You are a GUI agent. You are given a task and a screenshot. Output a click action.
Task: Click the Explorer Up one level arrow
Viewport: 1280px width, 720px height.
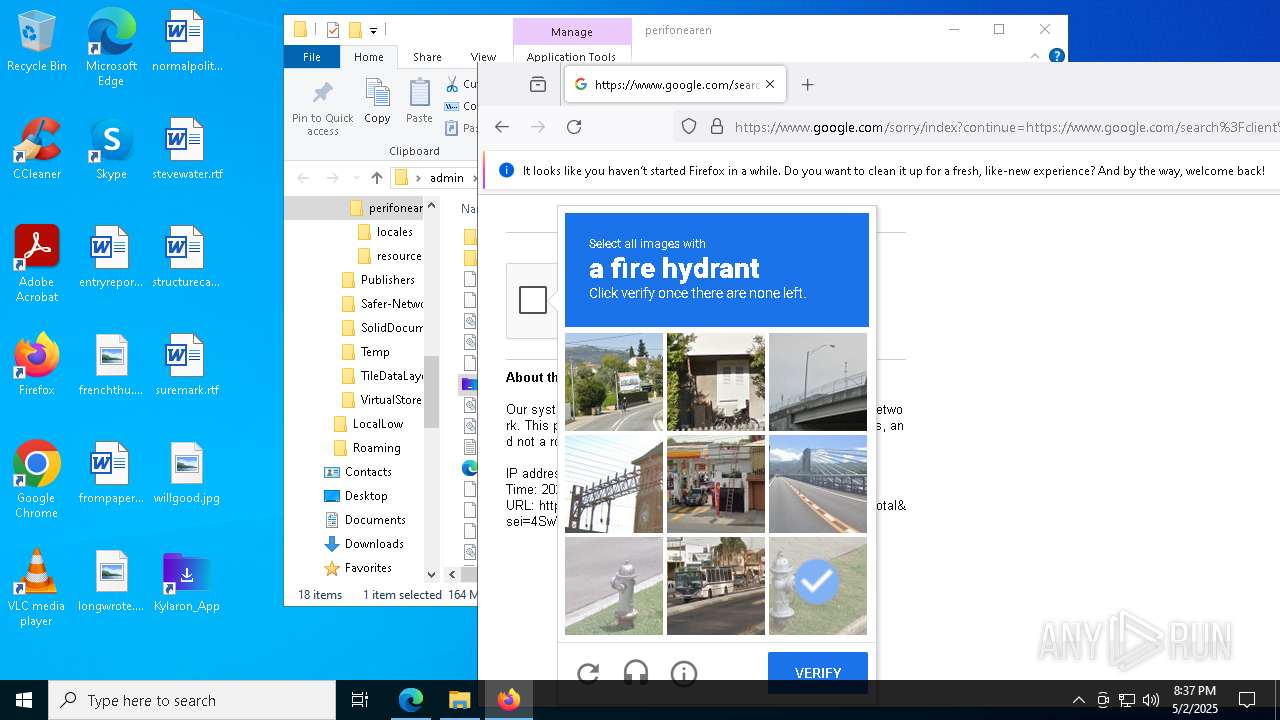[x=376, y=178]
